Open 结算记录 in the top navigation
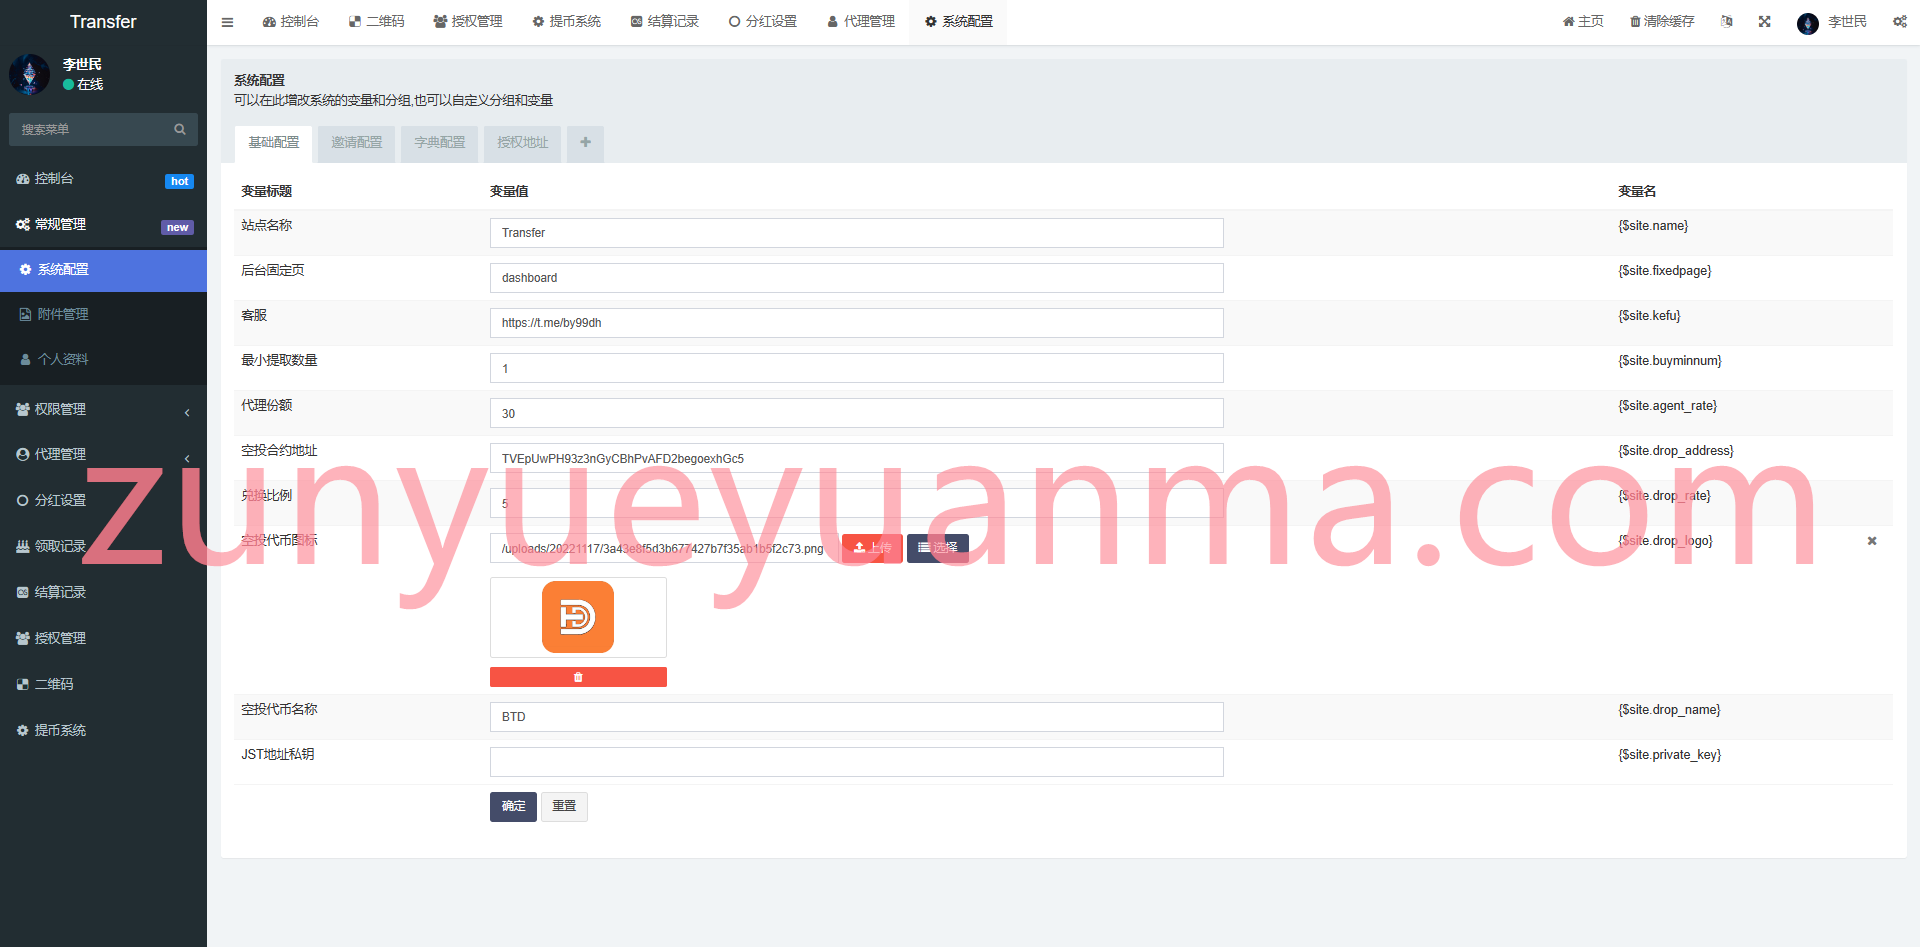The width and height of the screenshot is (1920, 947). (665, 22)
